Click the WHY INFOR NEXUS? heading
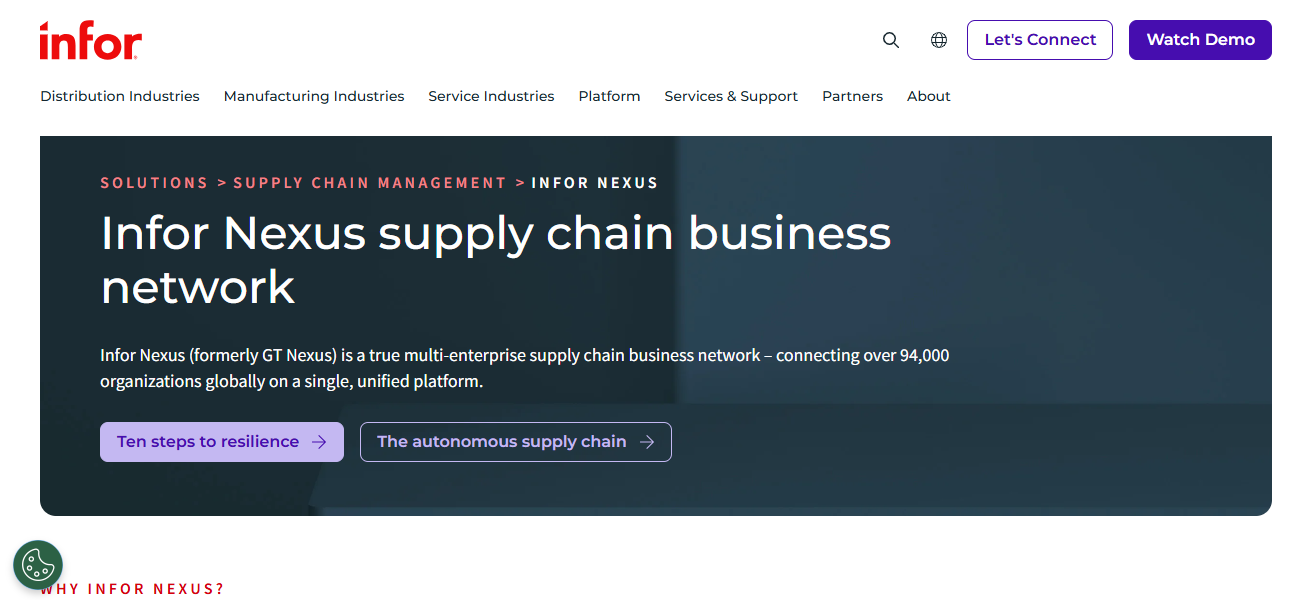The width and height of the screenshot is (1312, 600). pyautogui.click(x=131, y=589)
